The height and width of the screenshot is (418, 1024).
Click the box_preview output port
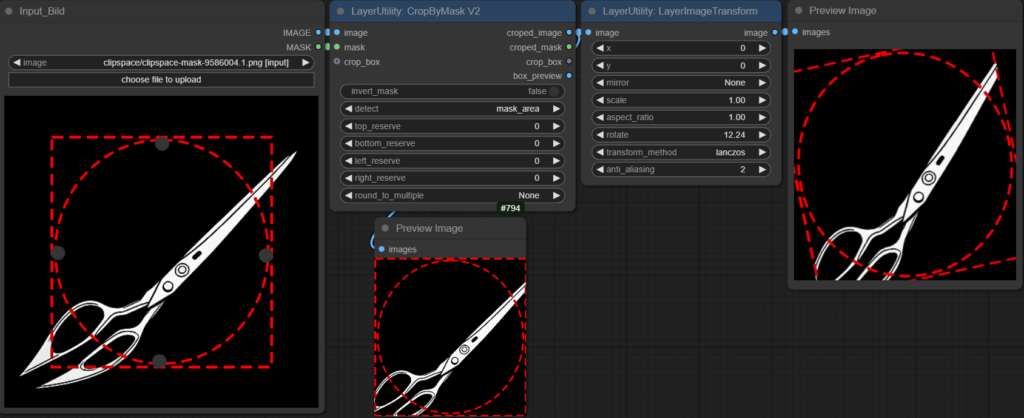tap(569, 75)
